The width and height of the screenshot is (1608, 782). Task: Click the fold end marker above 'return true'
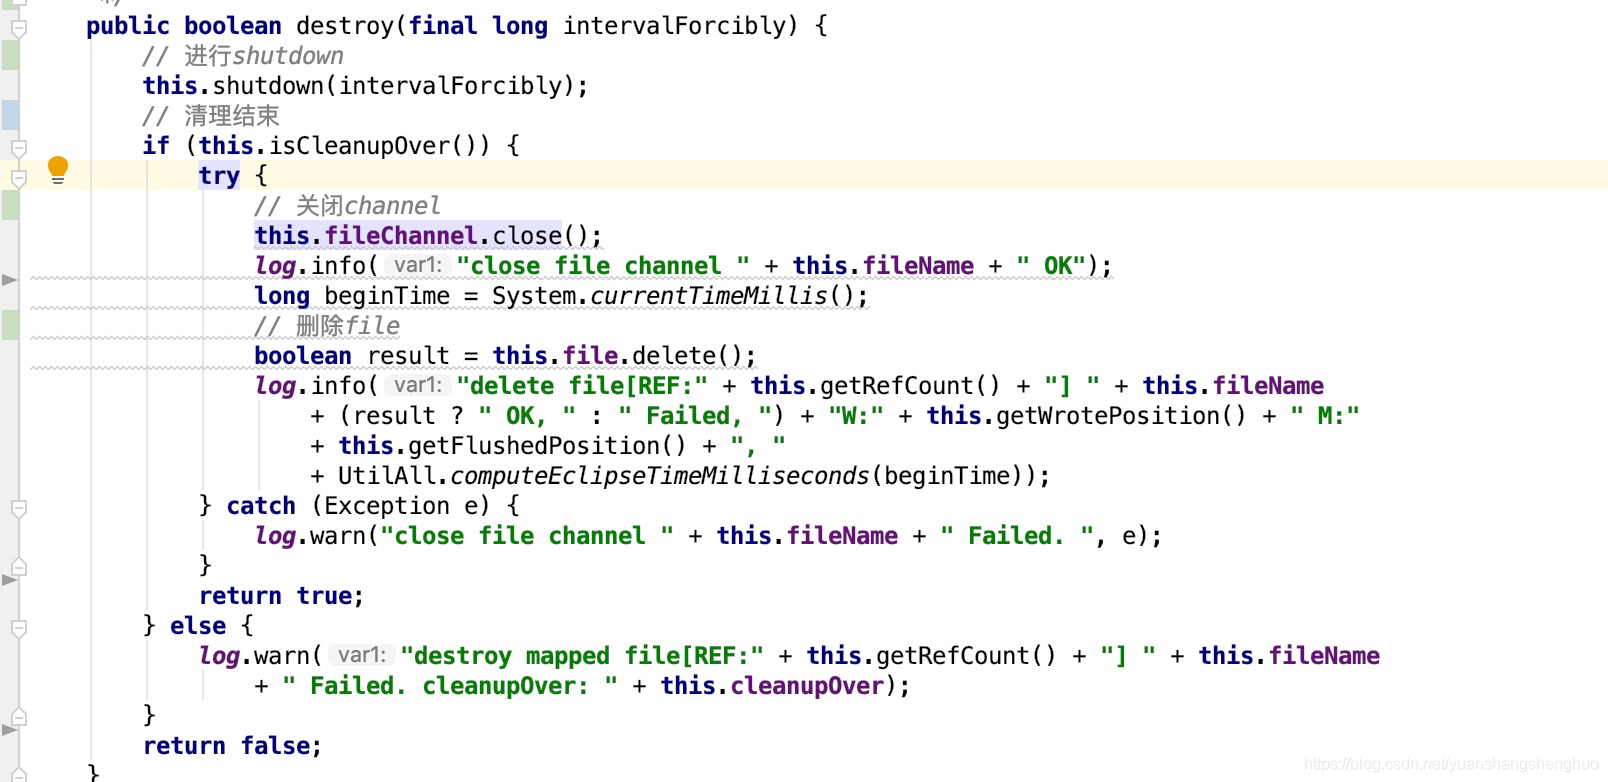tap(18, 567)
